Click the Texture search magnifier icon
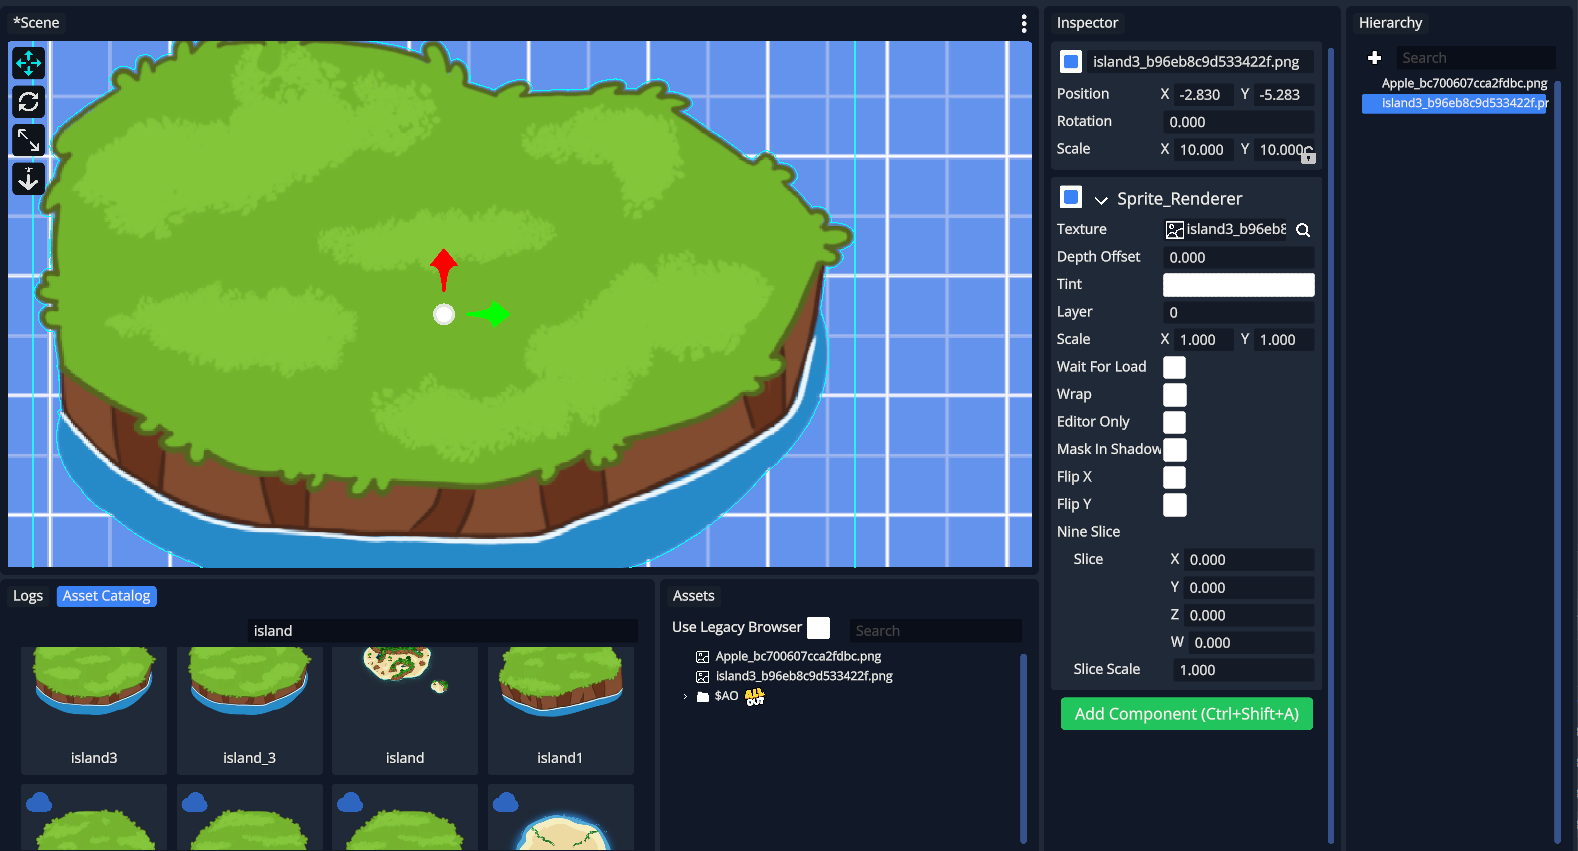 (x=1303, y=230)
